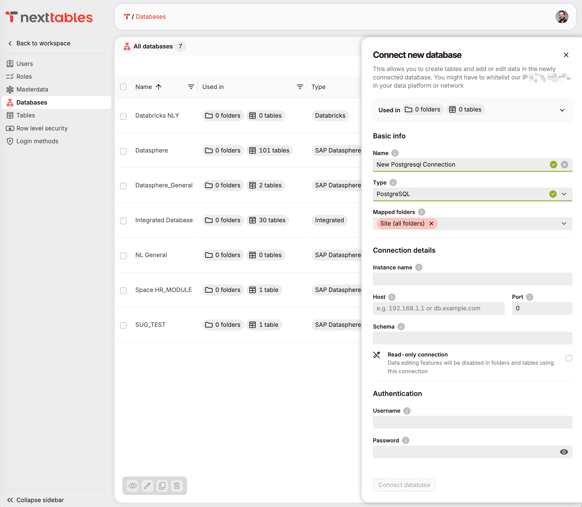Image resolution: width=582 pixels, height=507 pixels.
Task: Enable the Read-only connection checkbox
Action: tap(568, 358)
